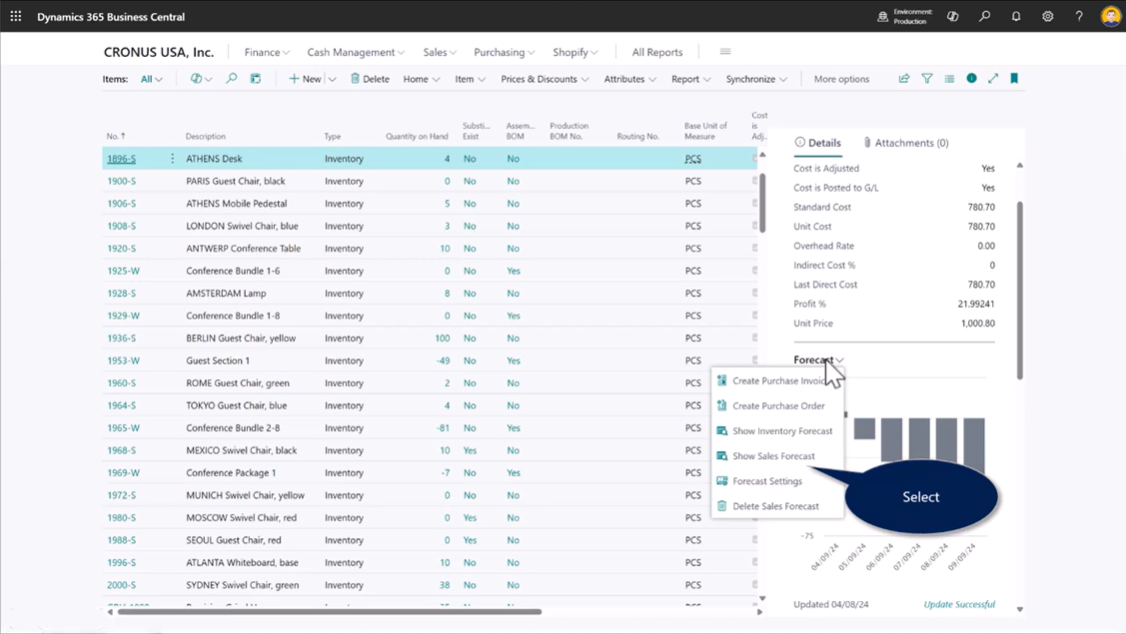Open the Analyze list view icon
The height and width of the screenshot is (634, 1126).
[949, 78]
